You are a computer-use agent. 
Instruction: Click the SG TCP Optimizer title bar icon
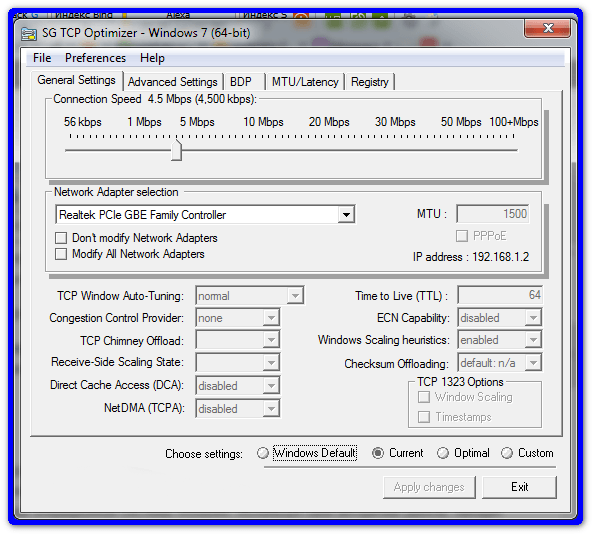coord(29,34)
